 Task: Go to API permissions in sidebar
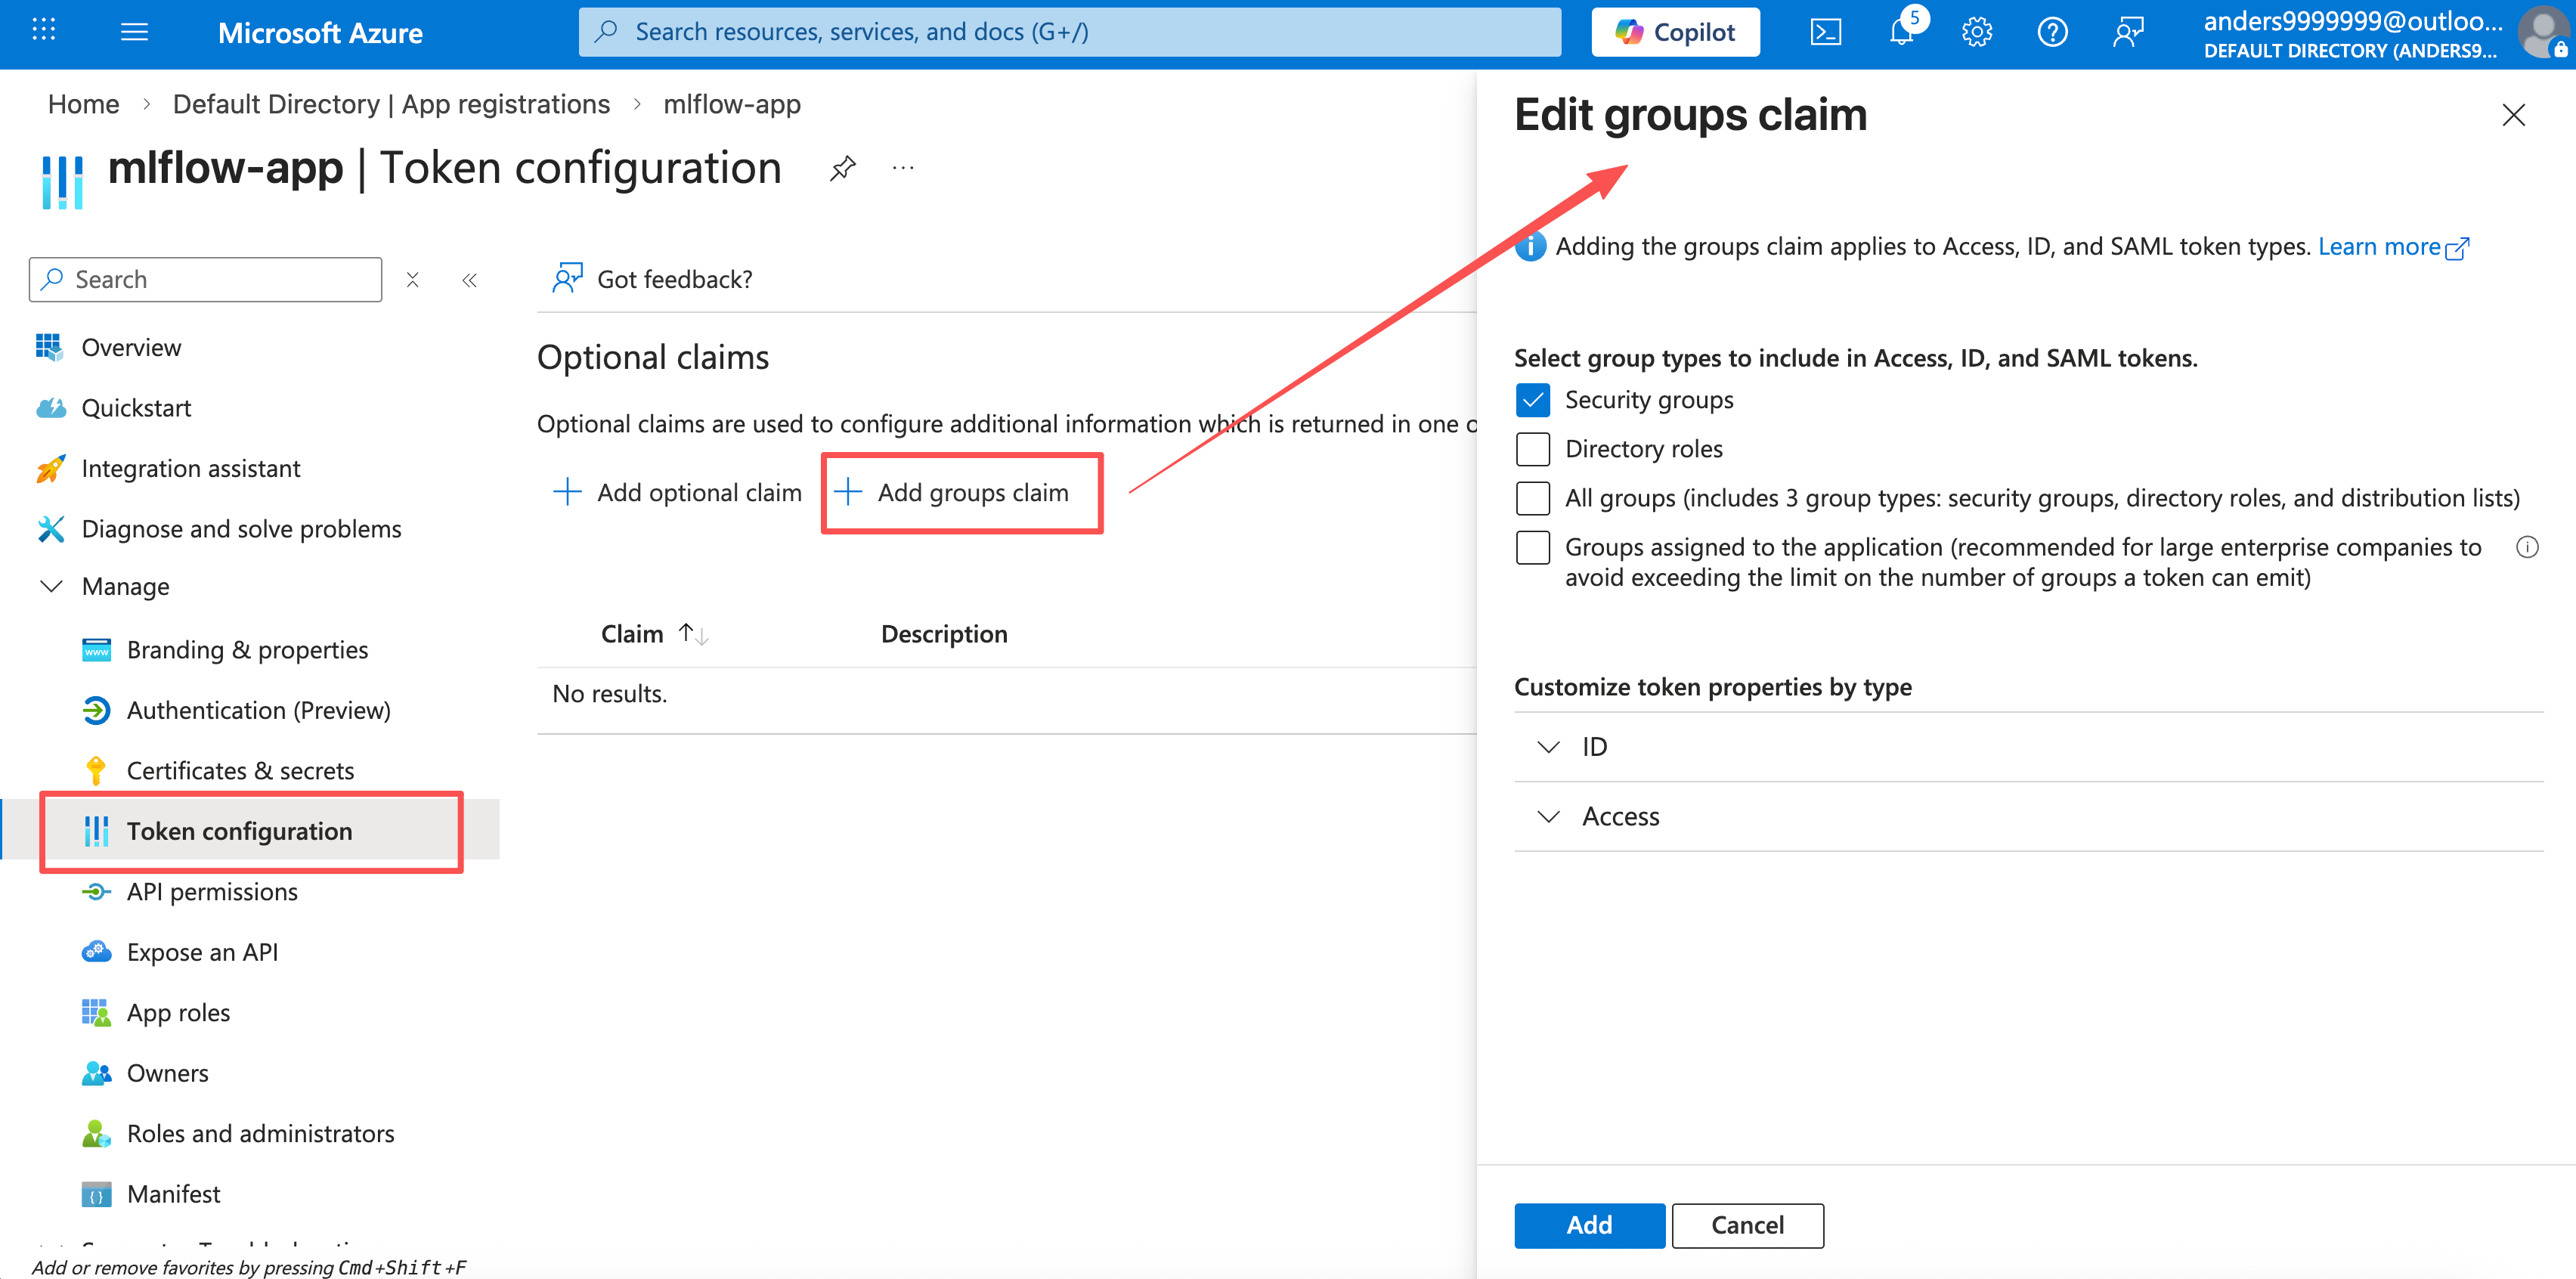point(212,891)
